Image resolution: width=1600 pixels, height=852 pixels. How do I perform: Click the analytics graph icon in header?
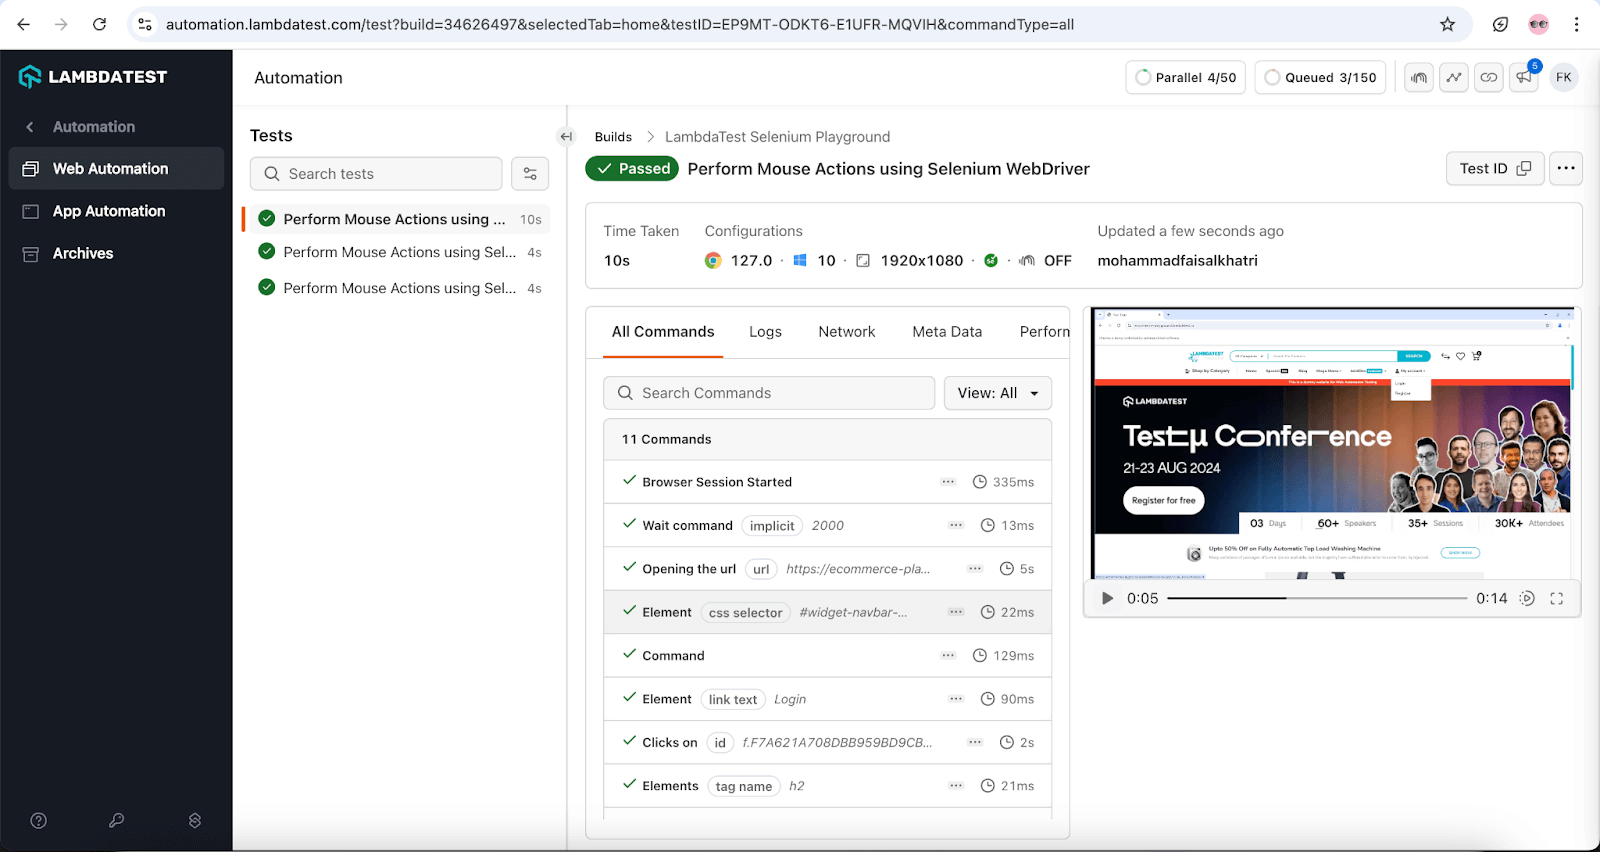click(1454, 78)
